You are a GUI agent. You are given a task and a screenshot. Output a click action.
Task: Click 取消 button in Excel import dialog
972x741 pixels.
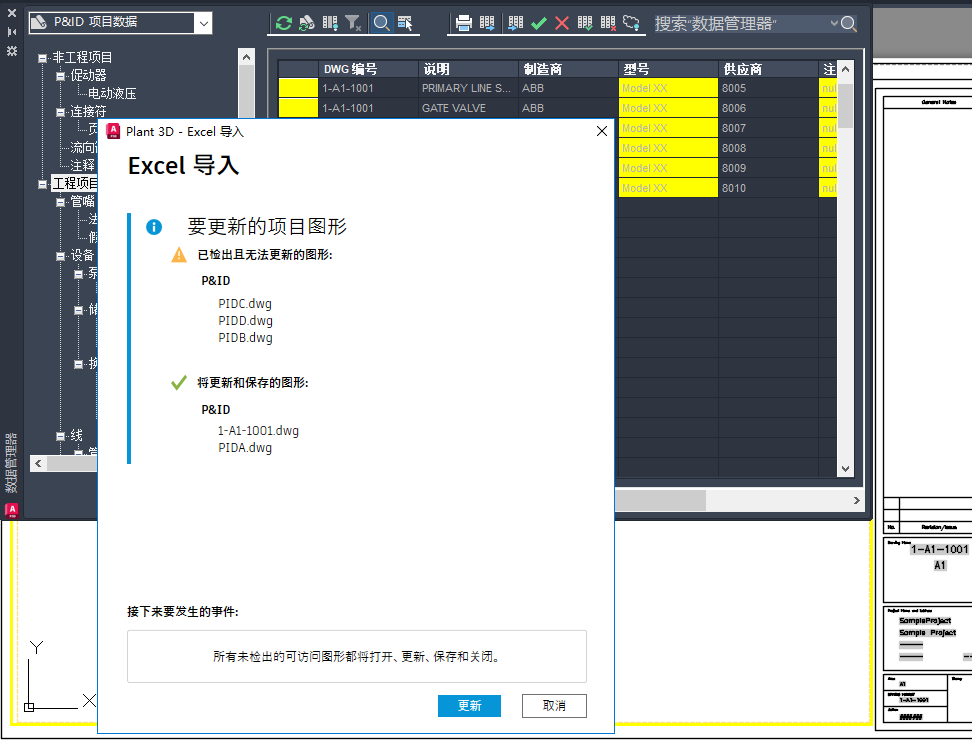coord(554,706)
